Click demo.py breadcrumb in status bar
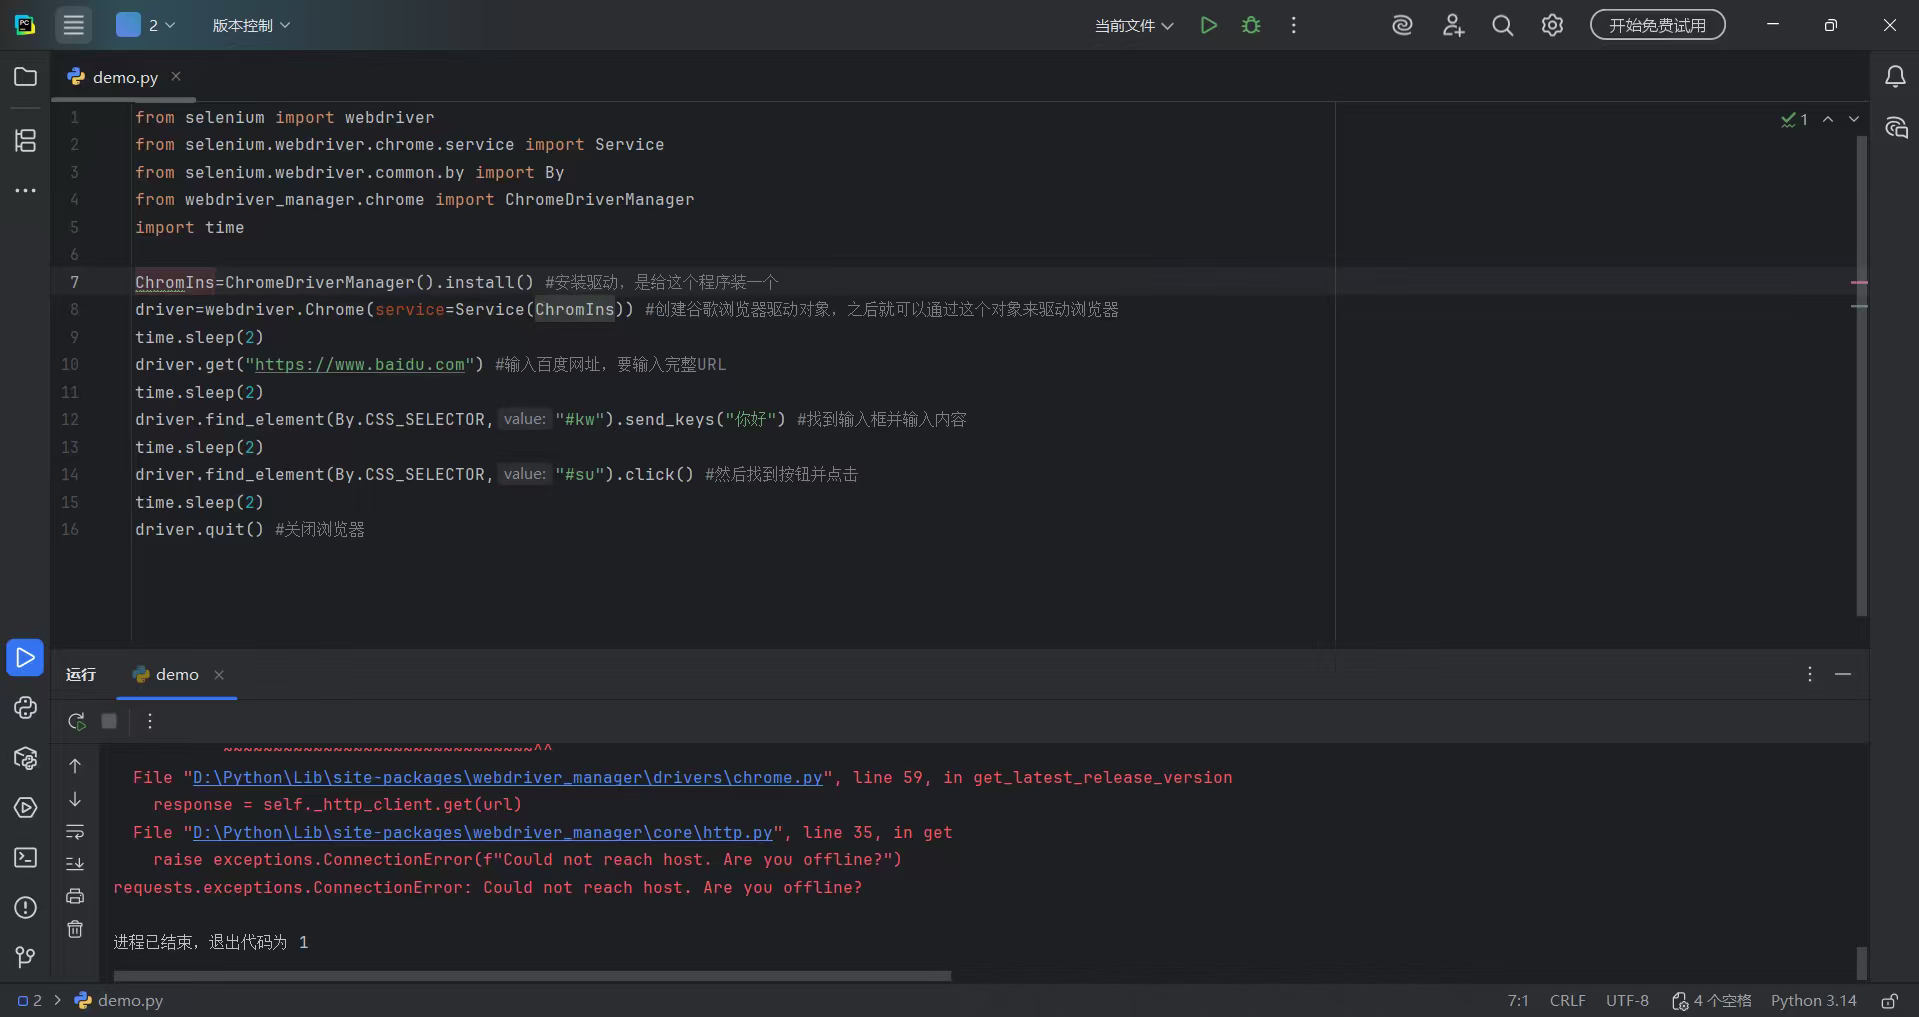Screen dimensions: 1919x1017 pyautogui.click(x=119, y=1000)
